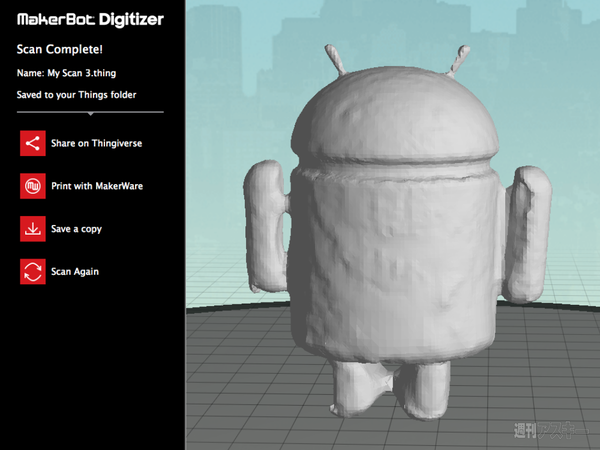The width and height of the screenshot is (600, 450).
Task: Click the red Share on Thingiverse icon
Action: tap(33, 143)
